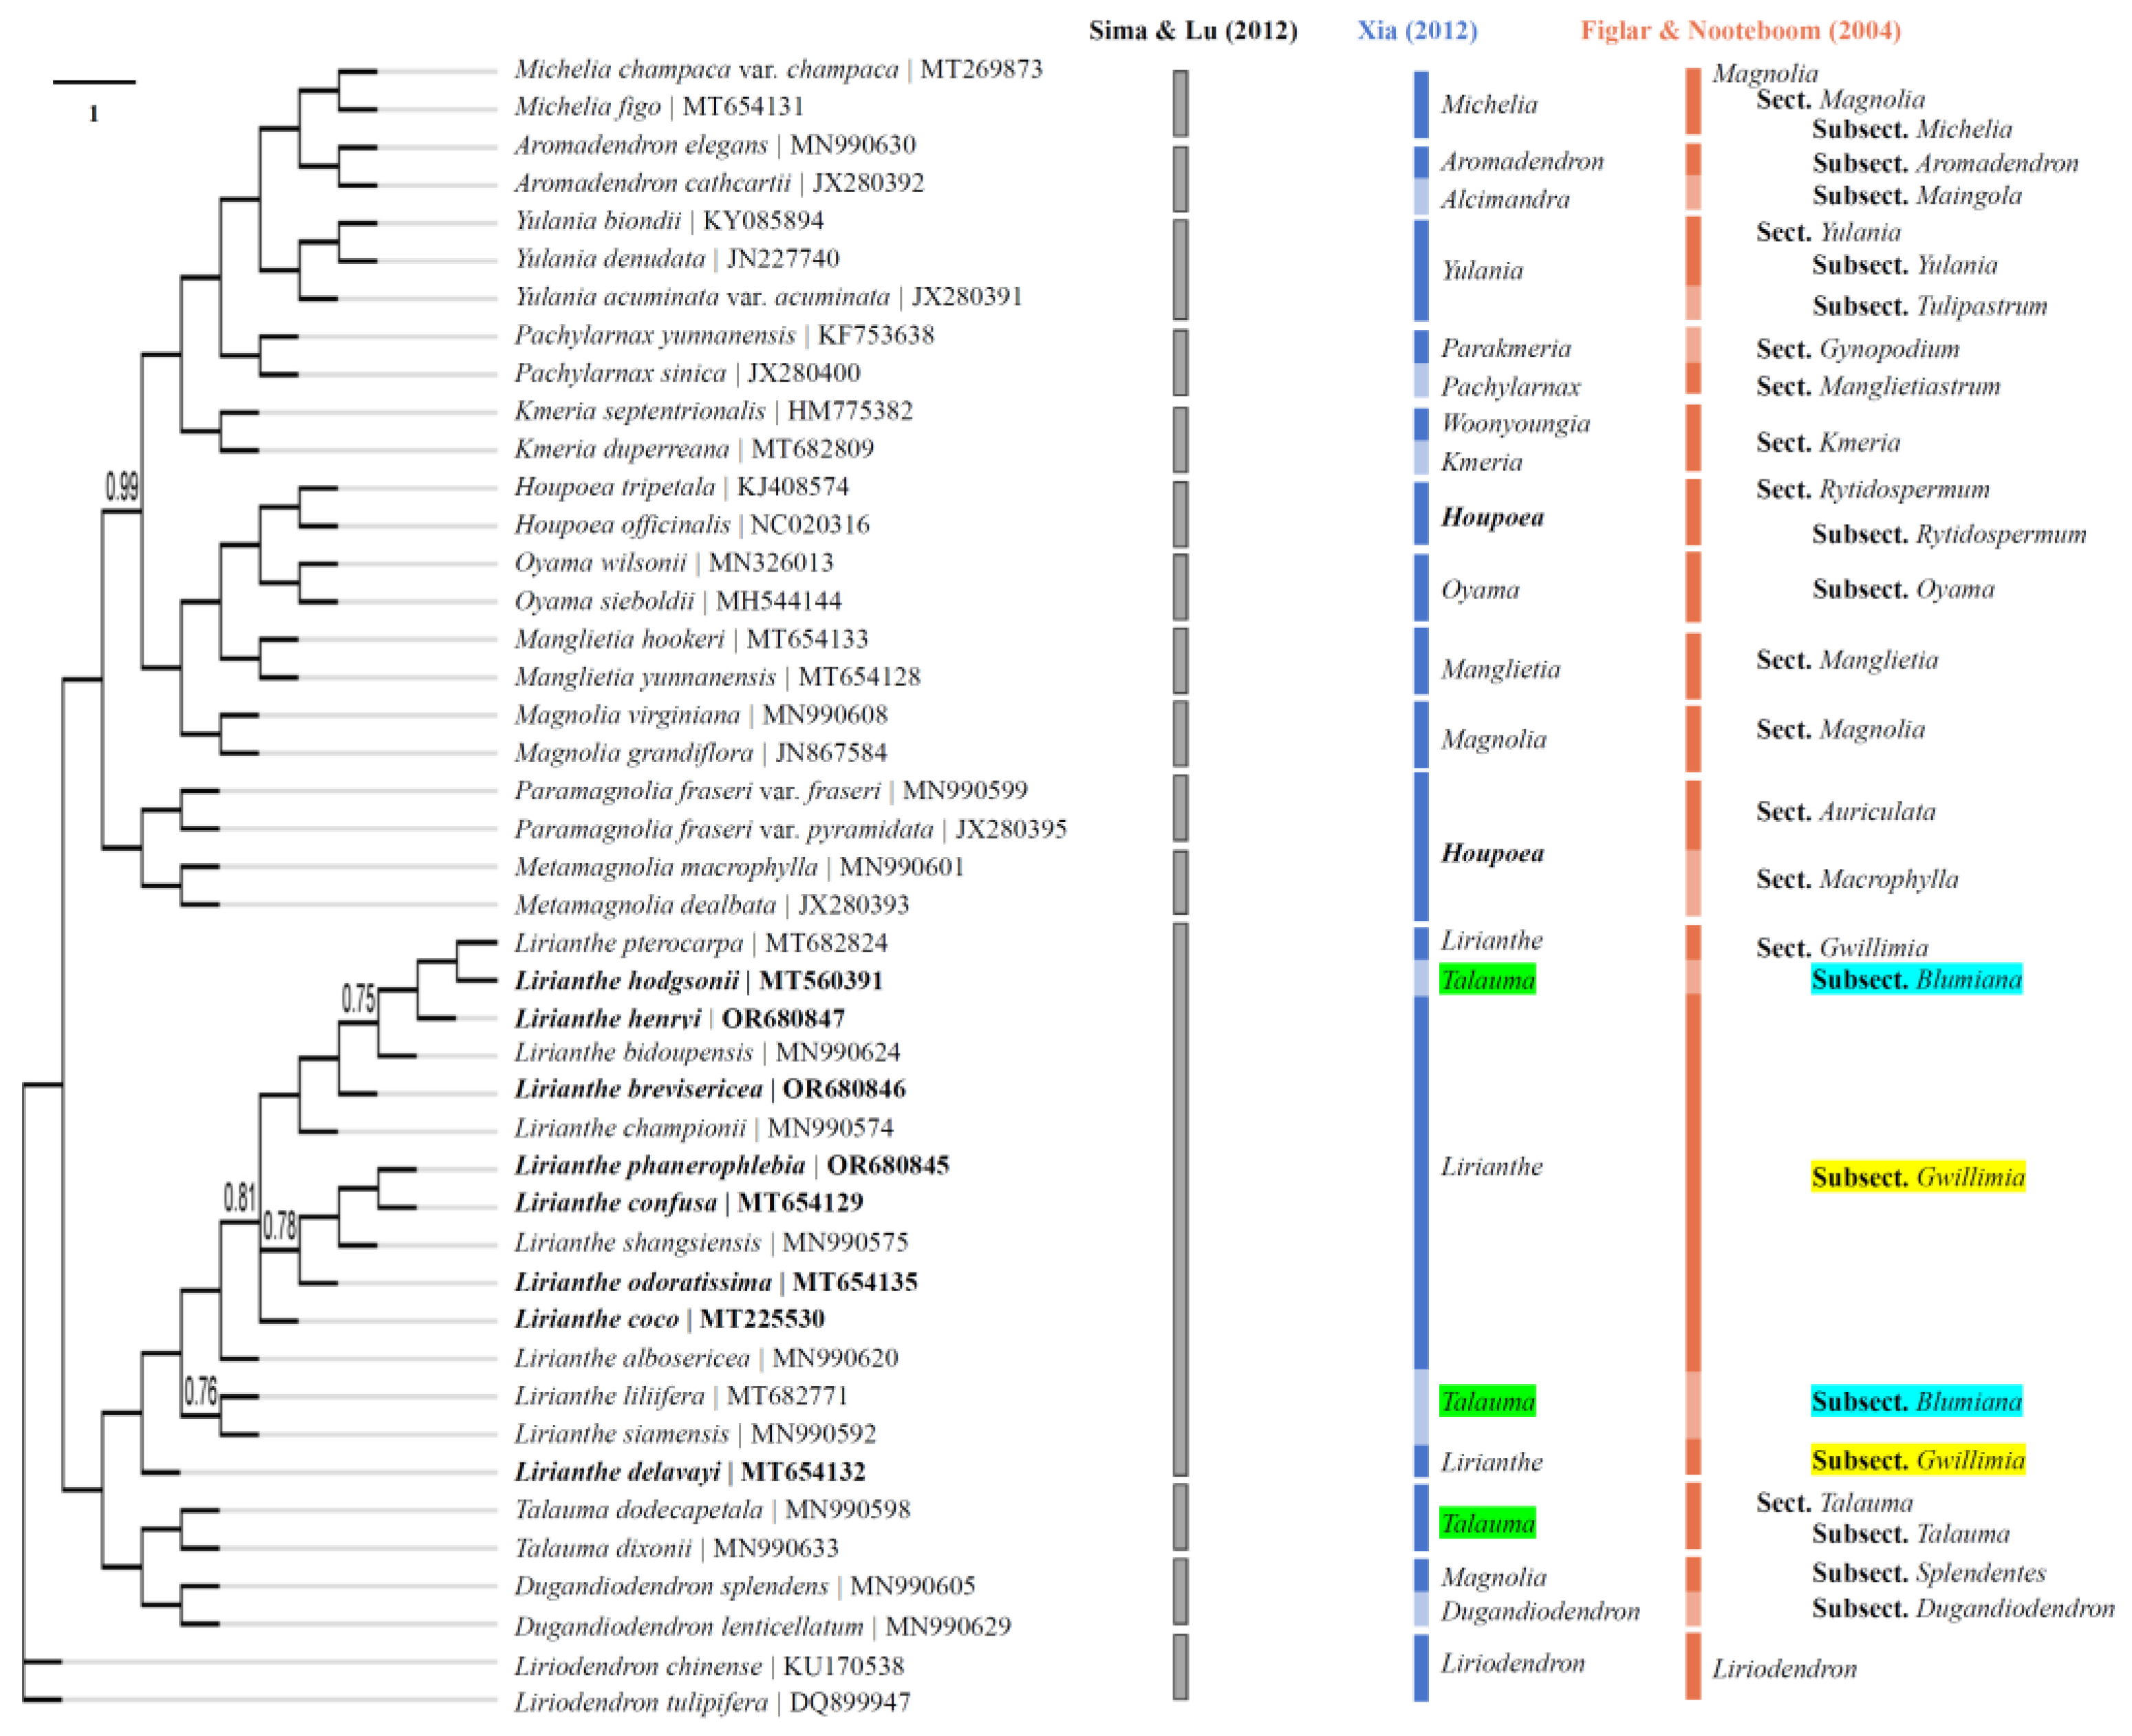Select Lirianthe hodgsonii MT560391 taxon label

[698, 980]
